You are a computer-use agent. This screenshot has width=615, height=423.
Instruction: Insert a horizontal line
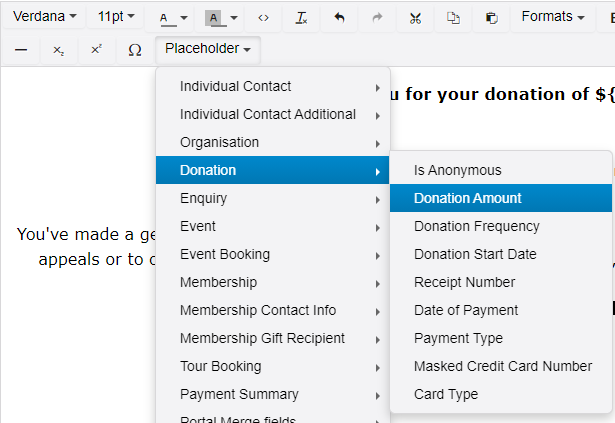coord(21,49)
